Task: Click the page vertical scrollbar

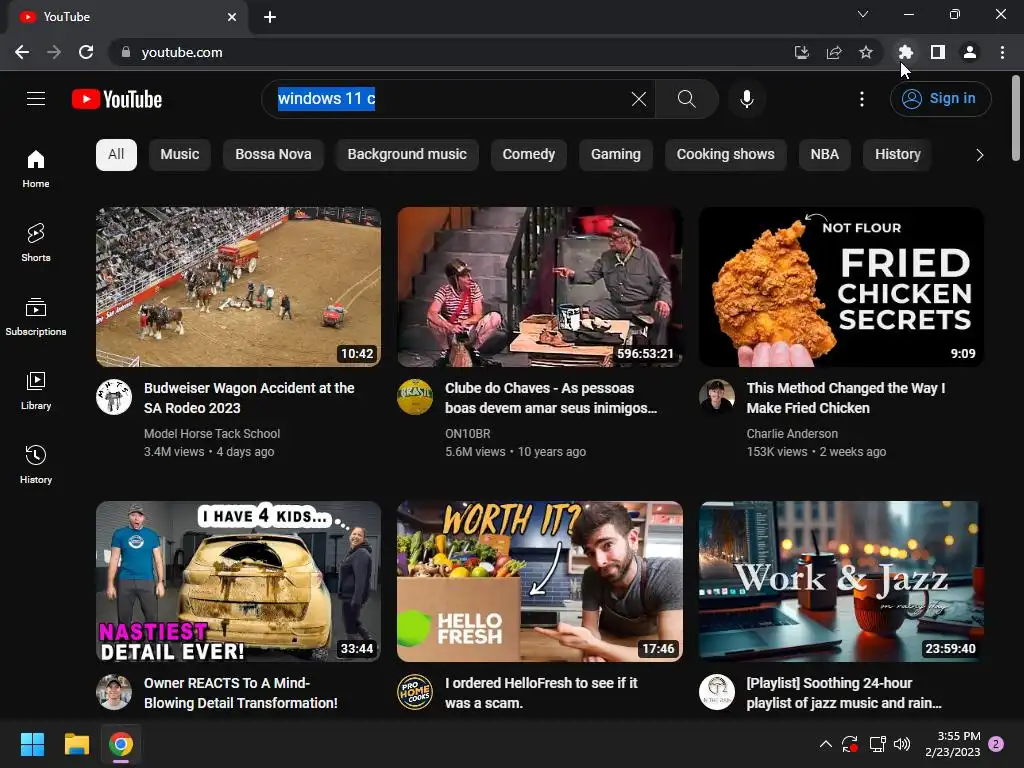Action: [x=1016, y=118]
